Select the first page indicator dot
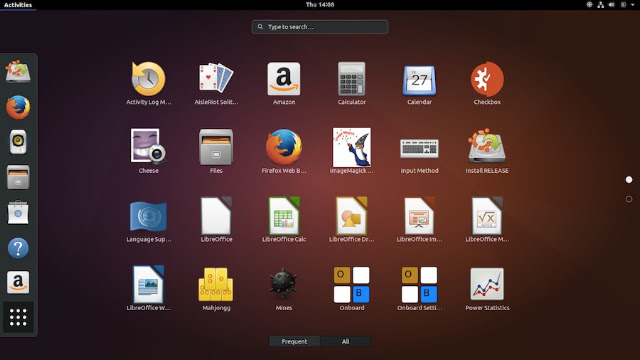The height and width of the screenshot is (360, 640). point(629,180)
